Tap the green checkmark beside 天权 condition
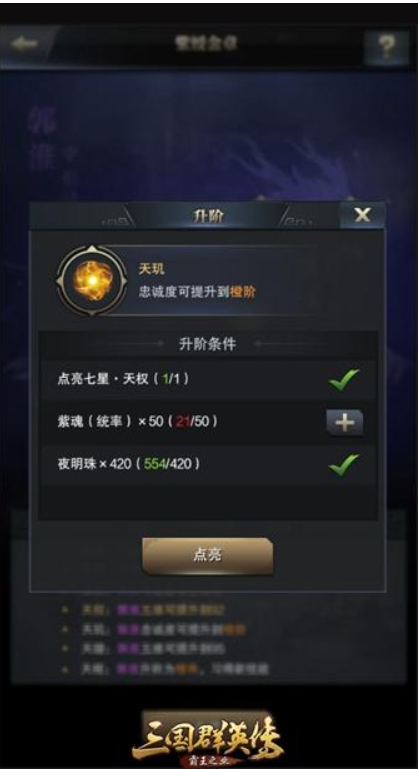 [x=344, y=380]
